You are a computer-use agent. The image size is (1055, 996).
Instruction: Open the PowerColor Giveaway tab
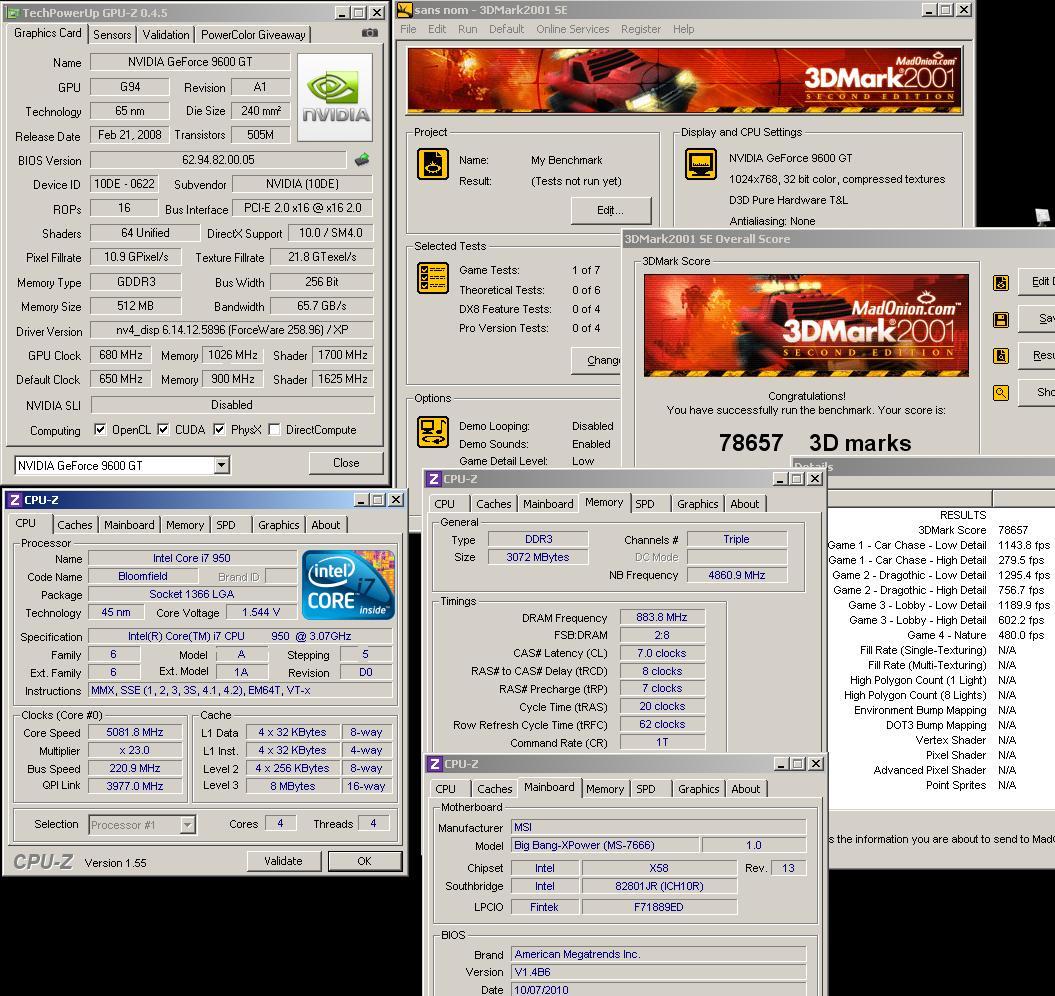click(x=253, y=35)
